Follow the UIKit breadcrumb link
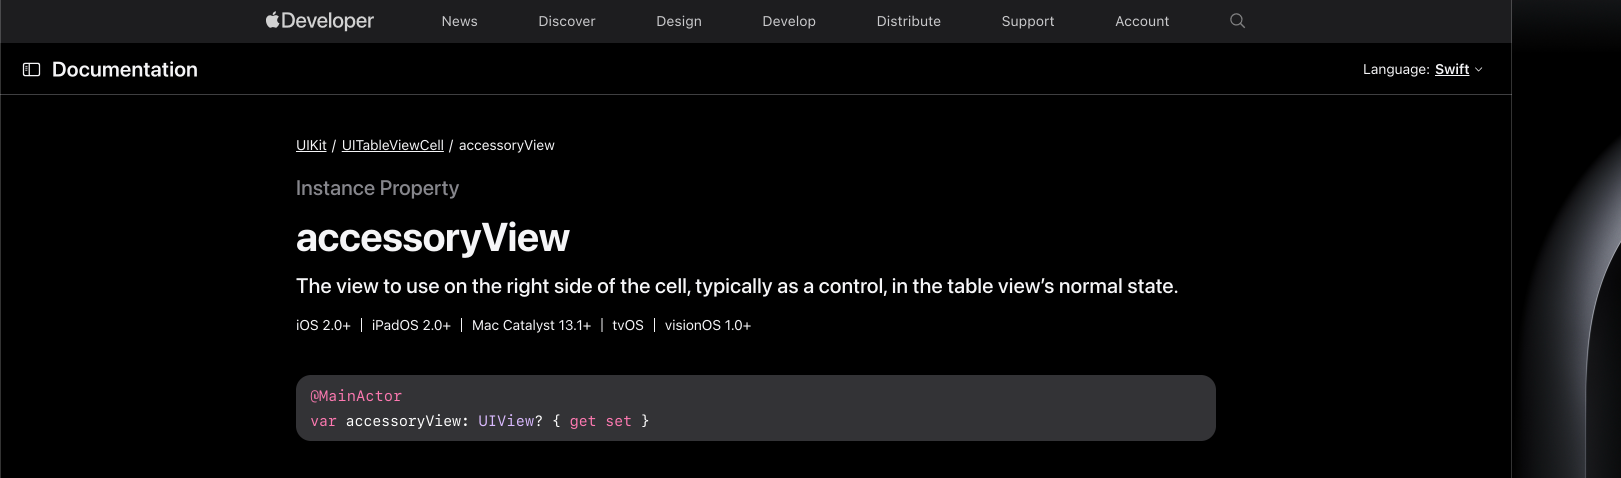This screenshot has width=1621, height=478. coord(311,146)
